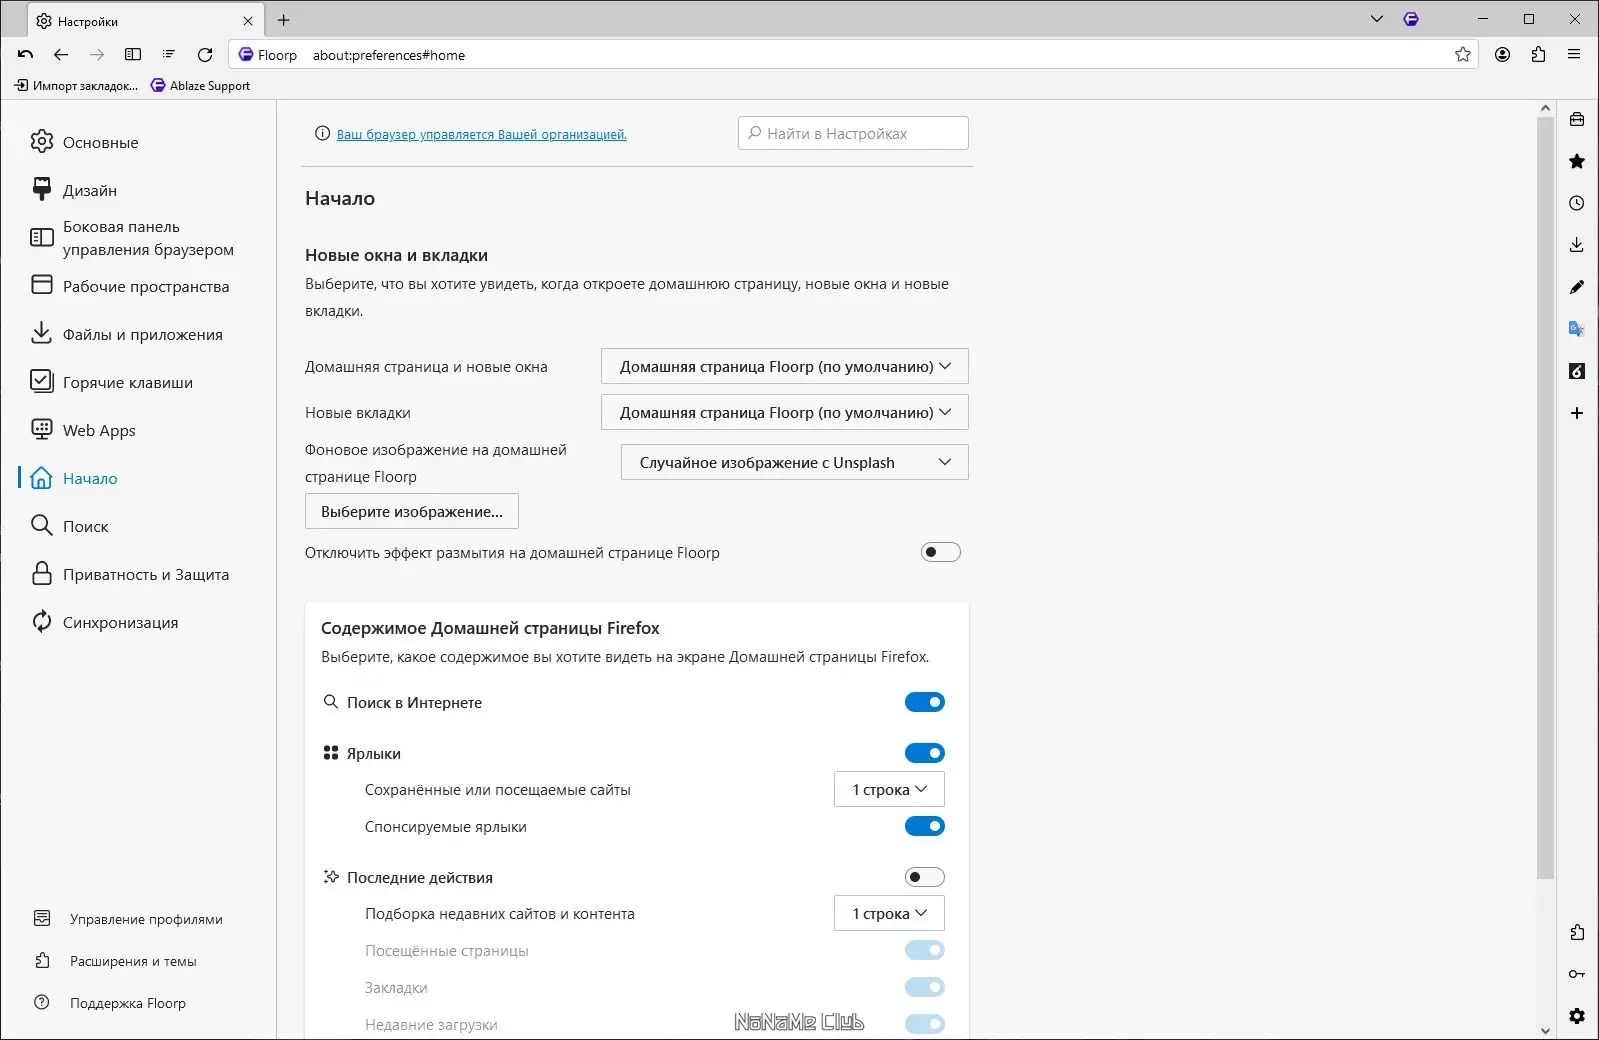Bookmark this page with the address bar star
Image resolution: width=1599 pixels, height=1040 pixels.
click(x=1463, y=55)
